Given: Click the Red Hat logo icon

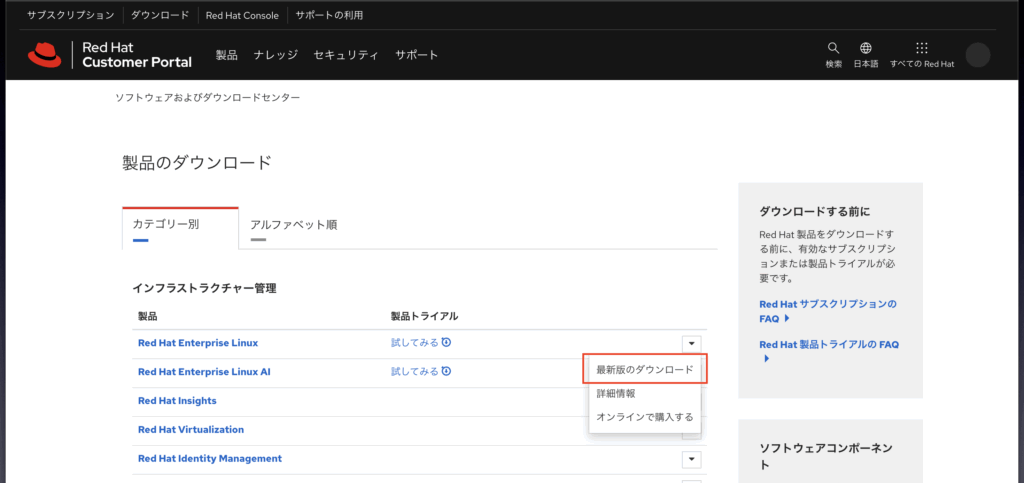Looking at the screenshot, I should point(45,55).
